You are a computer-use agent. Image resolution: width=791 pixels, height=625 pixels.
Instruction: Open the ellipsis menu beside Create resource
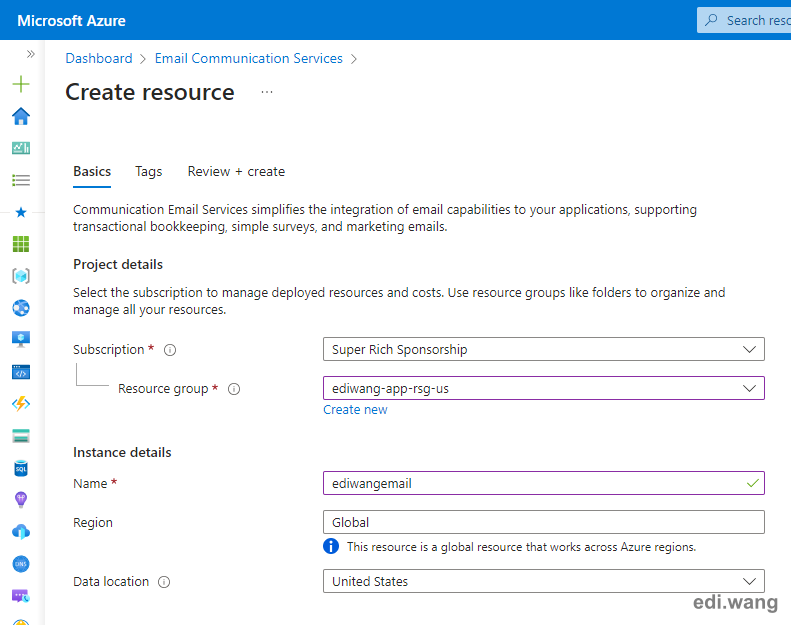pos(267,92)
